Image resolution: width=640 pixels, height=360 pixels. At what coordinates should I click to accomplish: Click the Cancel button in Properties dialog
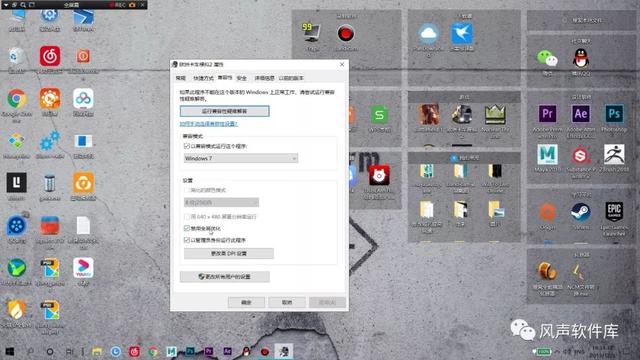(287, 302)
